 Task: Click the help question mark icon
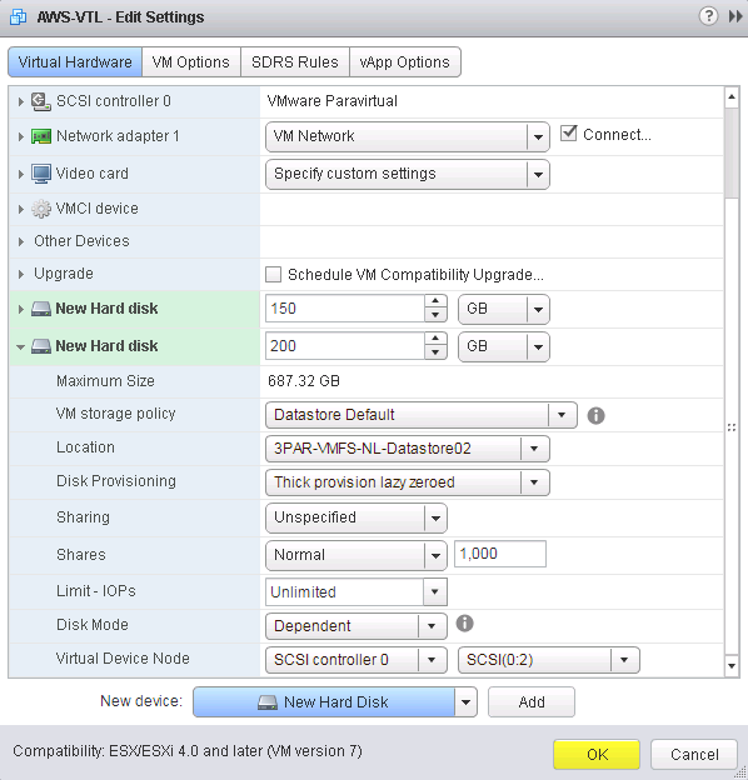coord(708,16)
